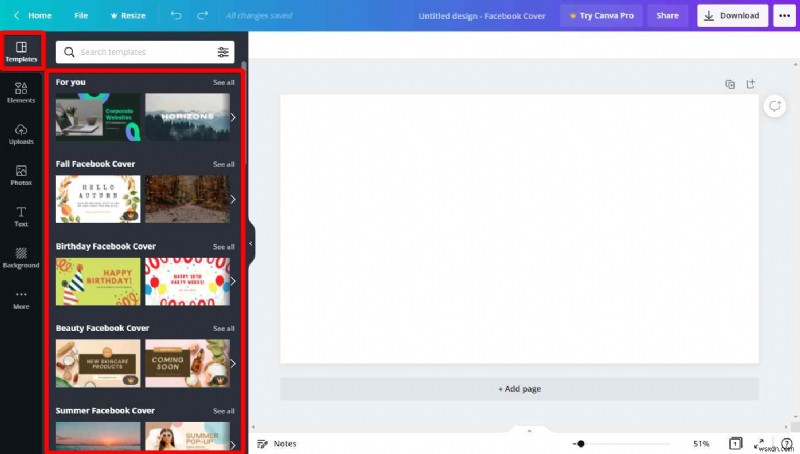Viewport: 800px width, 454px height.
Task: Open the Elements sidebar tab
Action: 21,92
